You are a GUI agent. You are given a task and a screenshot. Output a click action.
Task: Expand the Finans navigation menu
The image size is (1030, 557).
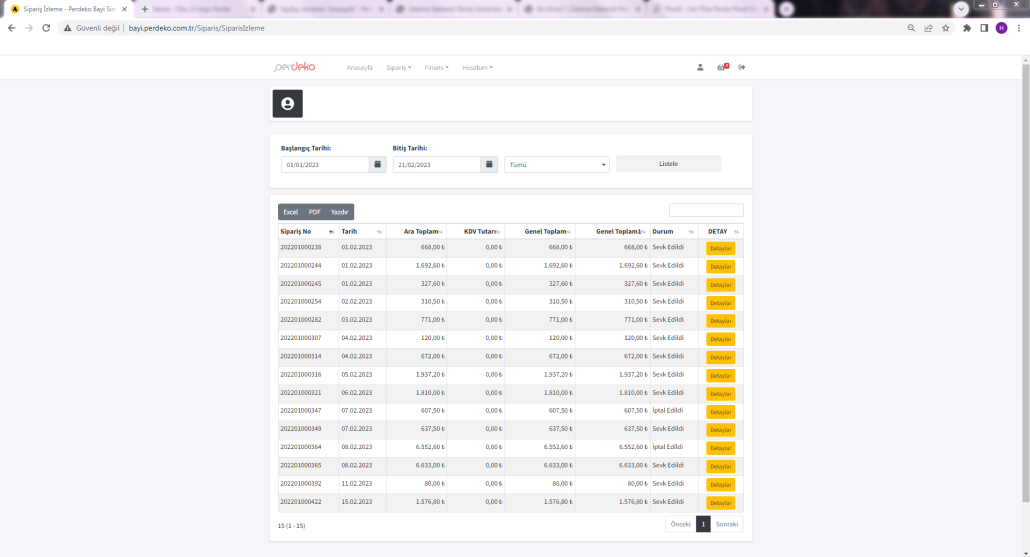(x=436, y=67)
